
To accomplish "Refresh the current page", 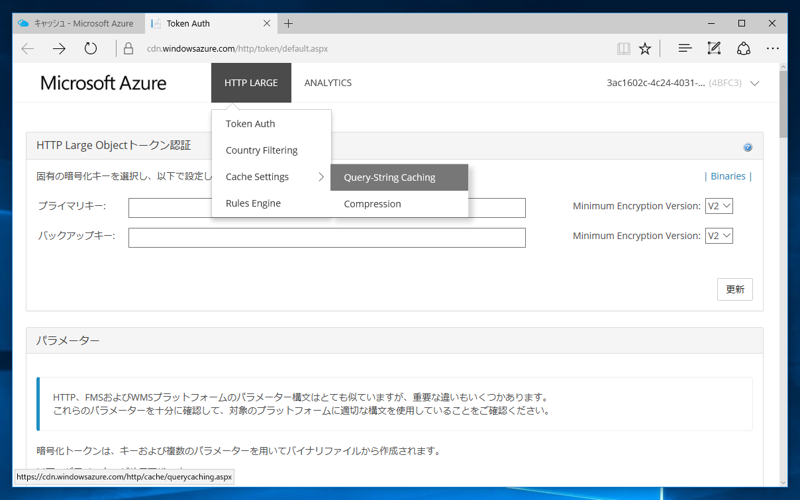I will [x=90, y=48].
